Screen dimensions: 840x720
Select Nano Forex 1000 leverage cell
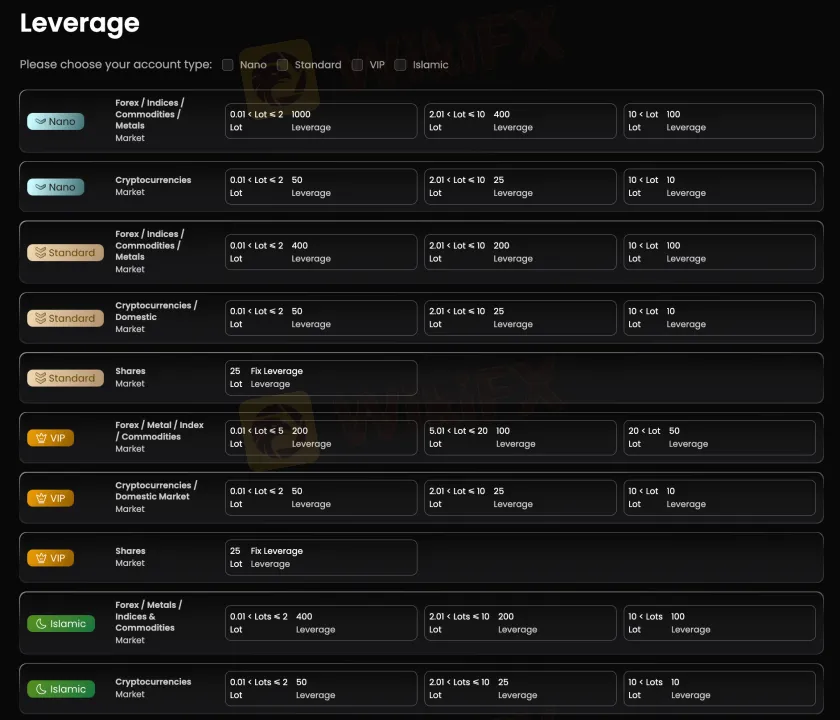[x=321, y=121]
